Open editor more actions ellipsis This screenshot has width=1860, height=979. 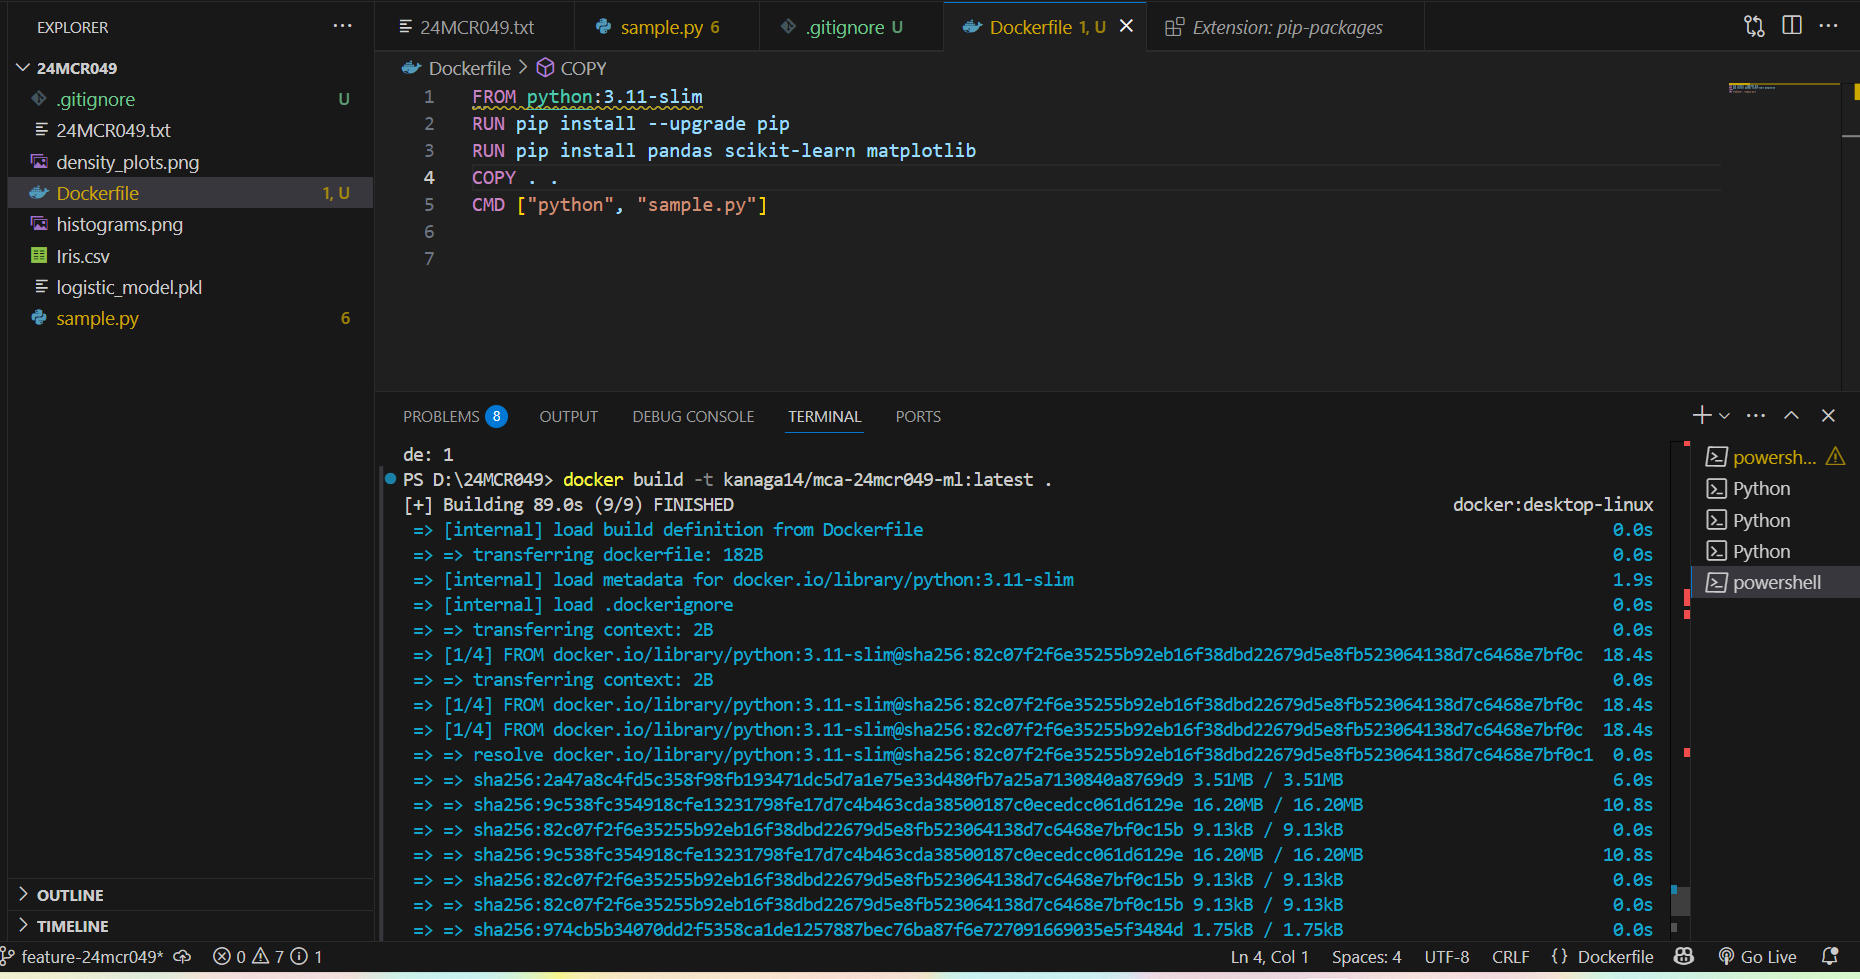(x=1829, y=26)
